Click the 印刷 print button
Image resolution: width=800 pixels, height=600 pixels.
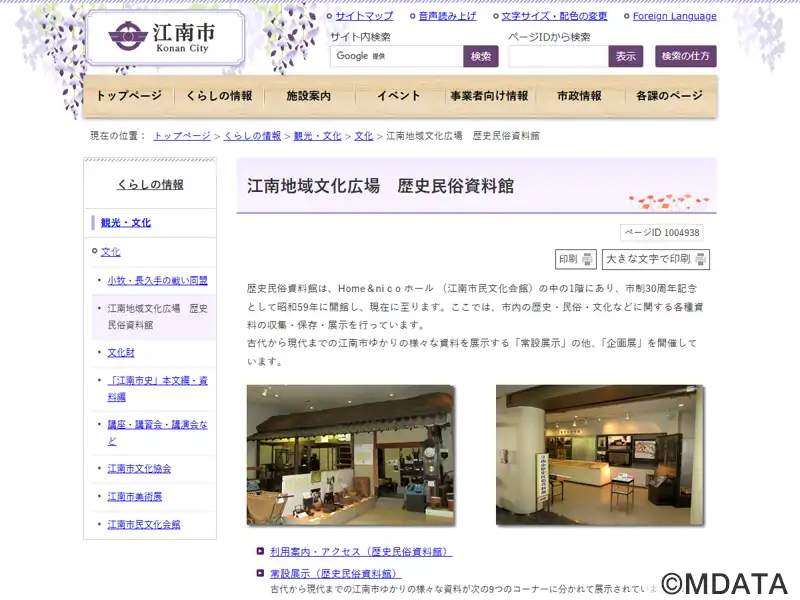(576, 259)
